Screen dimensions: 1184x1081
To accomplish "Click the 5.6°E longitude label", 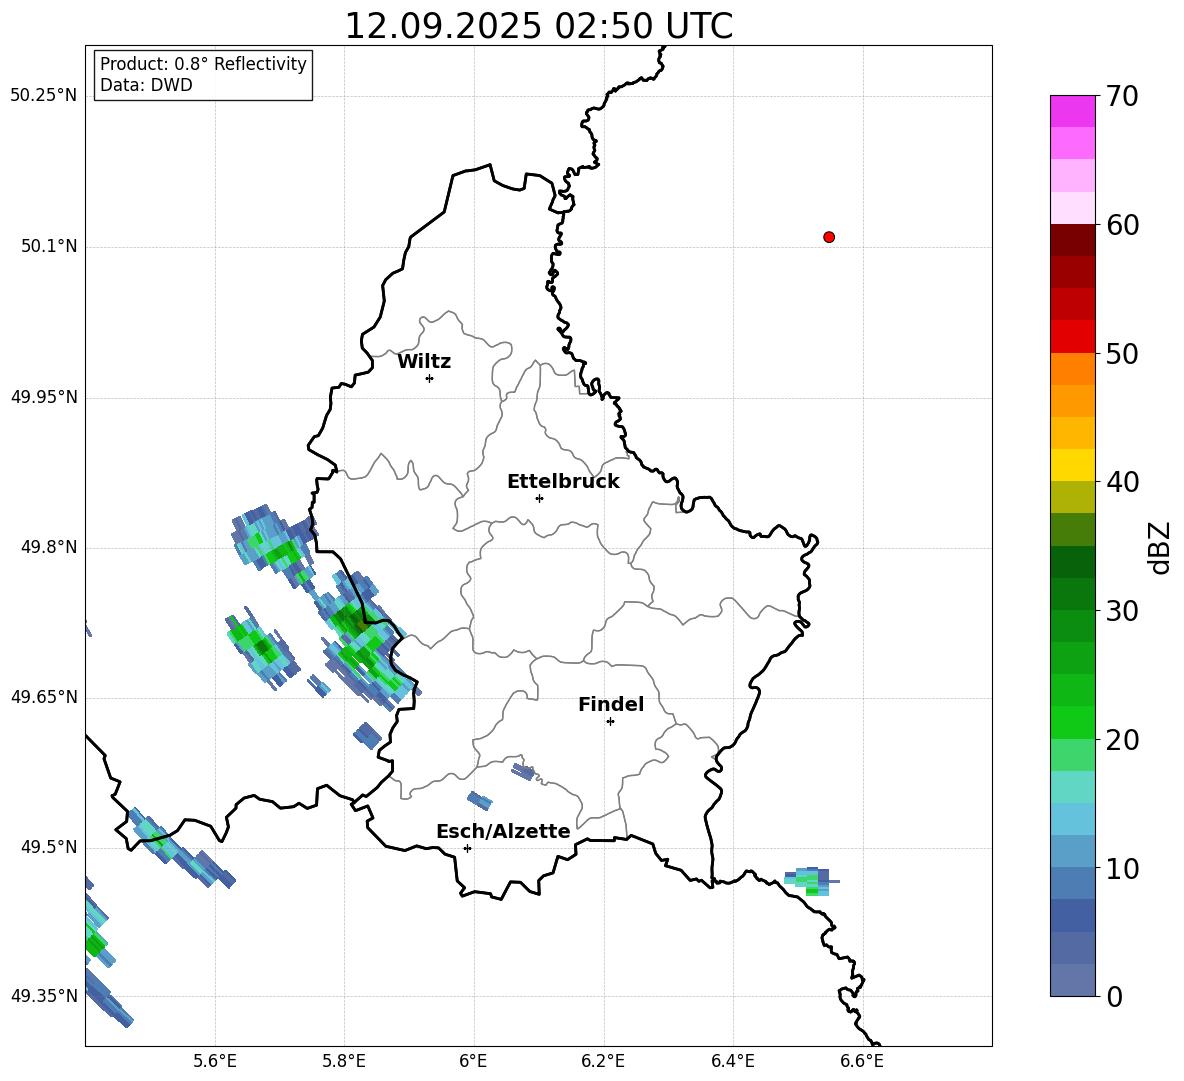I will (215, 1062).
